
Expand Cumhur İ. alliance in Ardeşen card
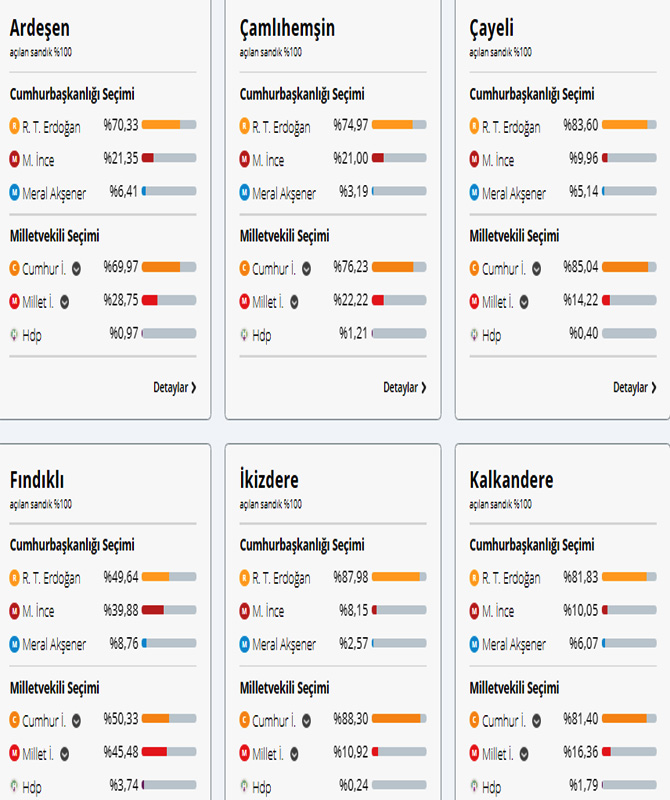(x=76, y=268)
